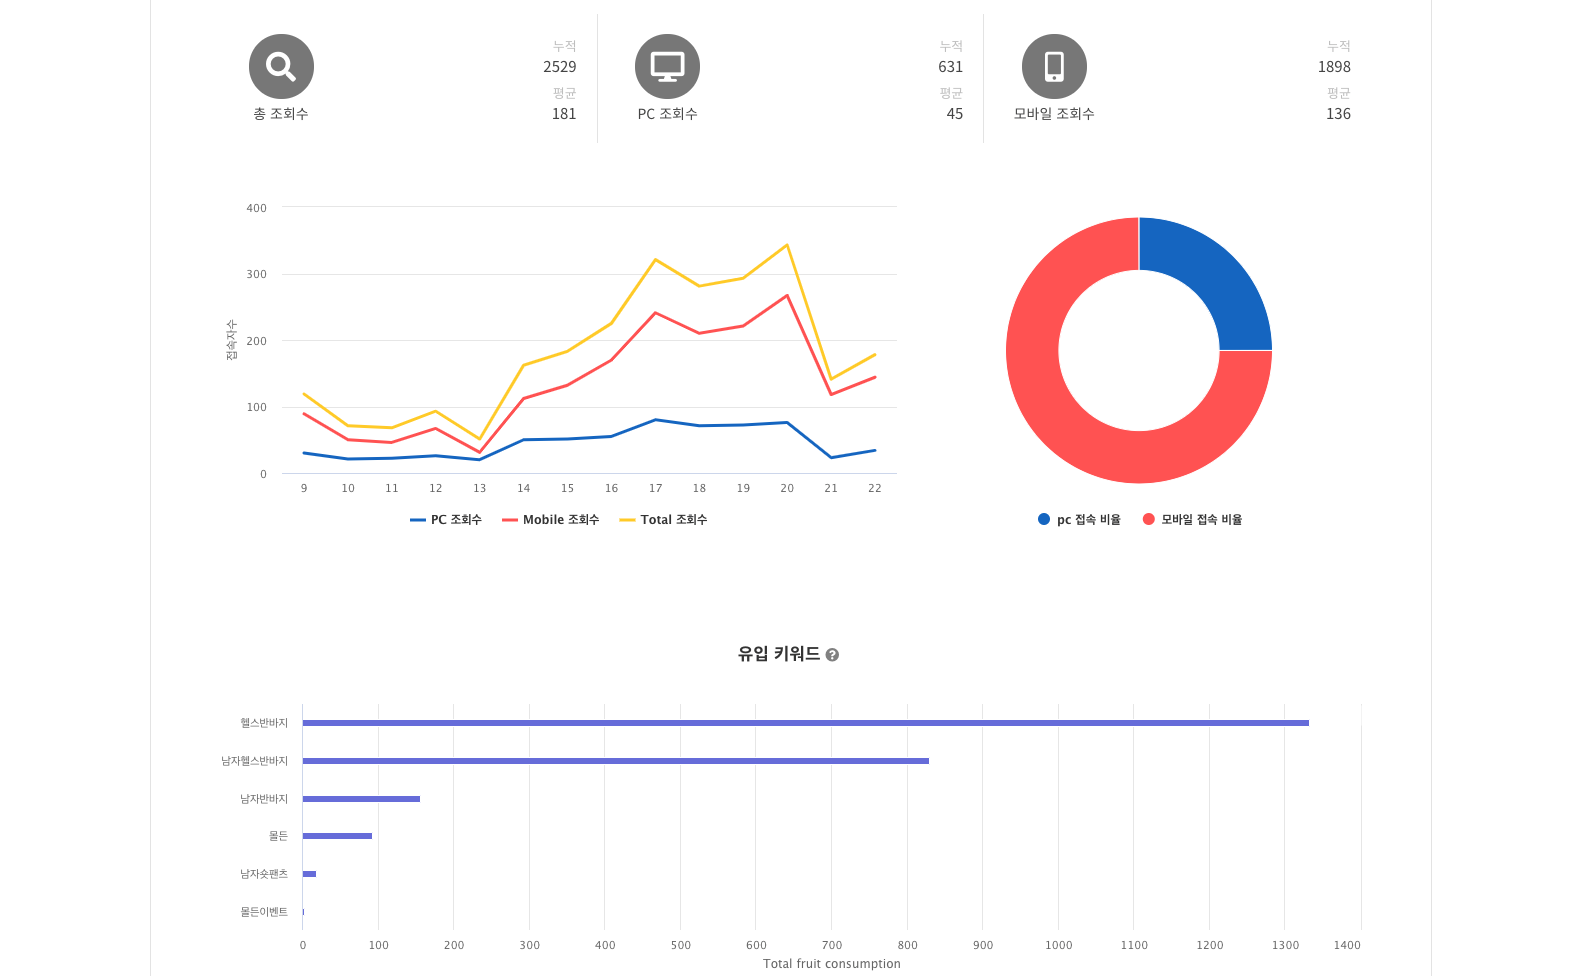
Task: Click the 남자숏팬츠 keyword bar
Action: pyautogui.click(x=309, y=874)
